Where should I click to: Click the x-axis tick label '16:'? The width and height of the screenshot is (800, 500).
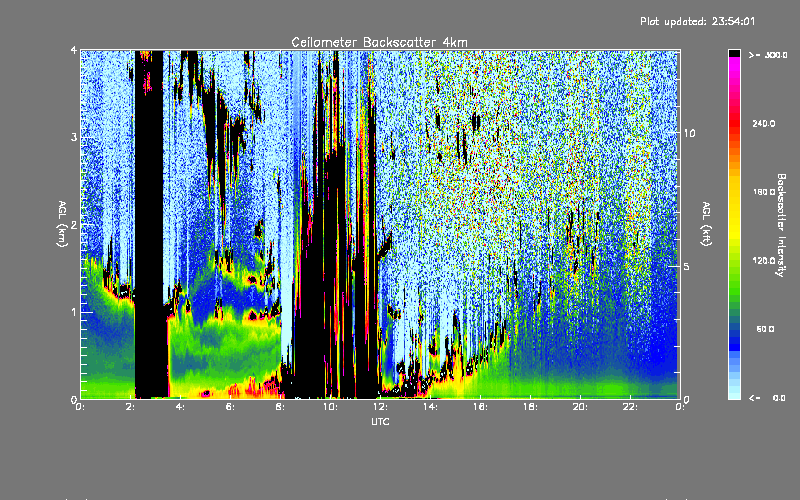[480, 407]
